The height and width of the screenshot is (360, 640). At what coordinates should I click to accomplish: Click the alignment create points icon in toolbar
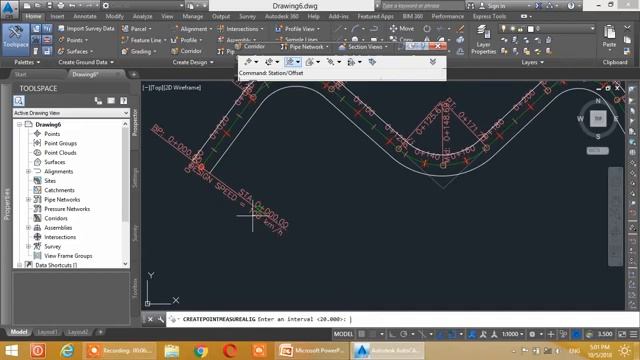click(x=290, y=62)
